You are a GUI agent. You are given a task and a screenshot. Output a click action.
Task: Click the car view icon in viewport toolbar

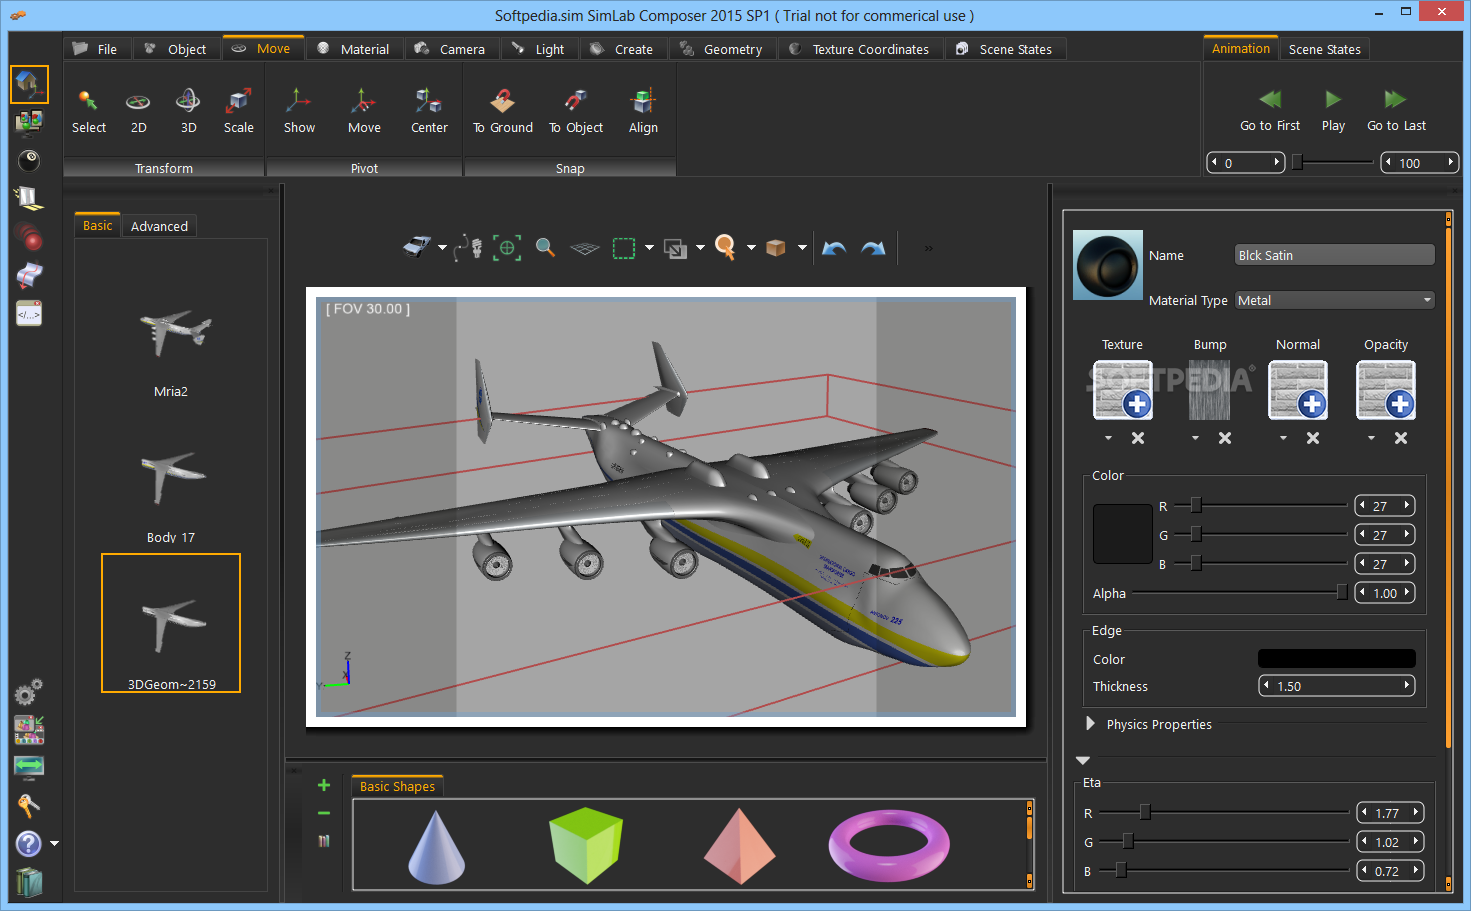click(417, 247)
